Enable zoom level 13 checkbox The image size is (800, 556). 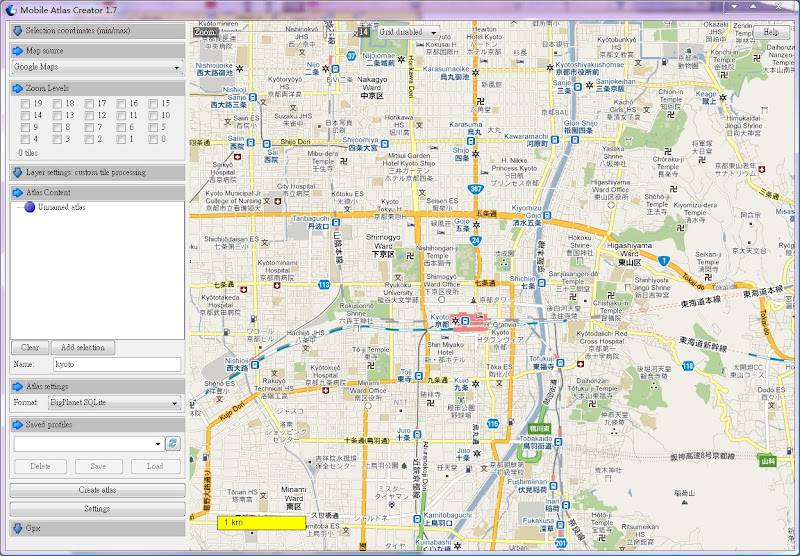click(x=57, y=116)
